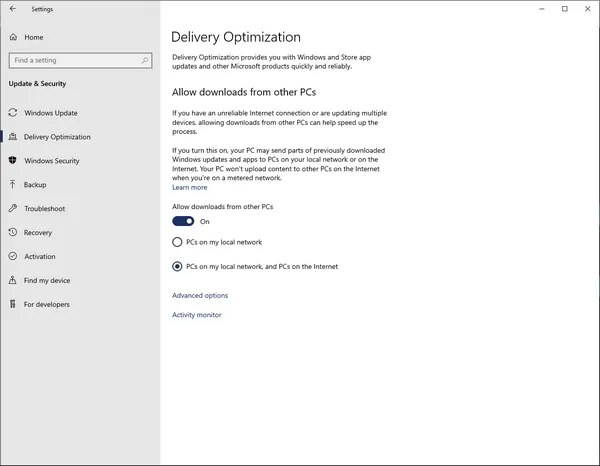Click the Delivery Optimization page heading
600x466 pixels.
[236, 37]
